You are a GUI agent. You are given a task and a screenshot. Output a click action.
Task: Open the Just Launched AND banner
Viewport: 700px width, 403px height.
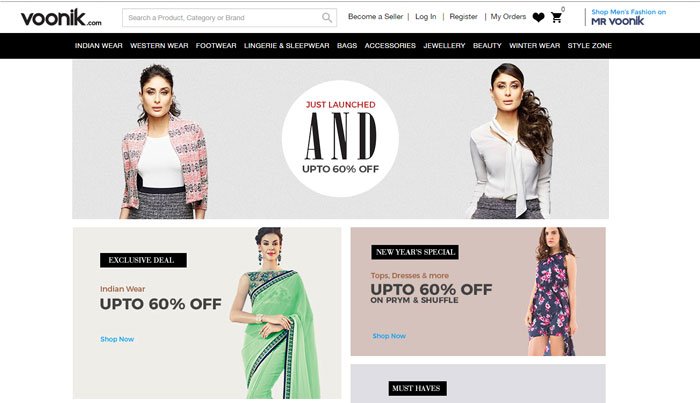[341, 139]
